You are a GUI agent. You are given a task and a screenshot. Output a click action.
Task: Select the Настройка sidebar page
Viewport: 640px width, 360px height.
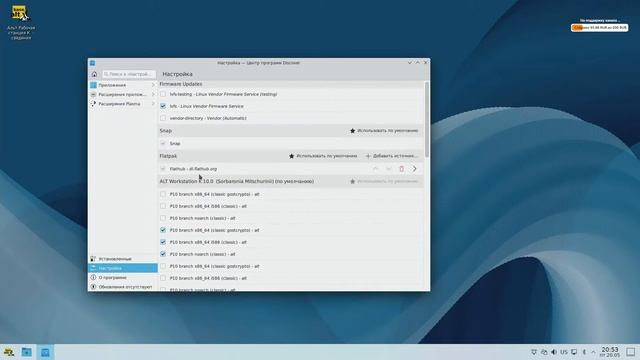tap(122, 268)
